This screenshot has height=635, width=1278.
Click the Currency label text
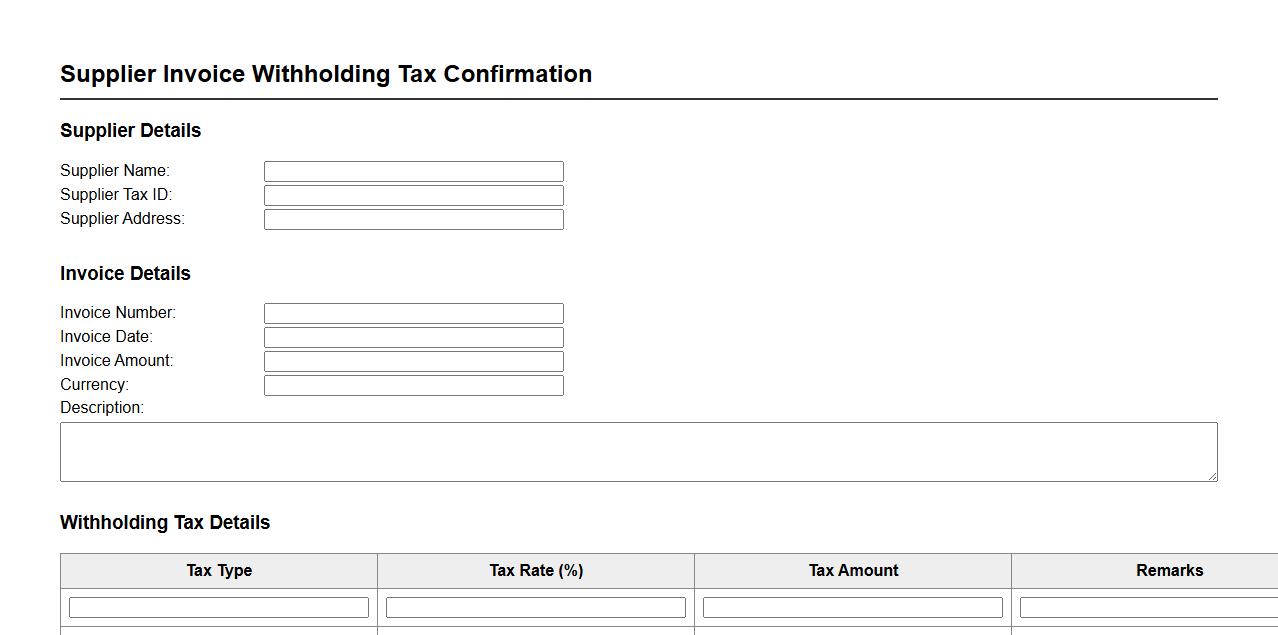coord(94,385)
